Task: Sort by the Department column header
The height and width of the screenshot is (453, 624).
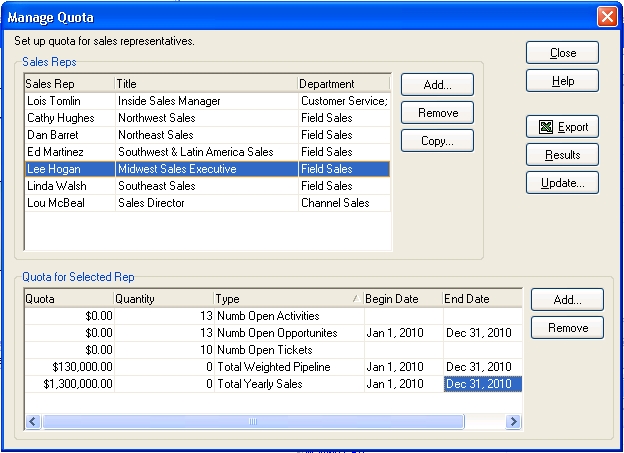Action: [344, 84]
